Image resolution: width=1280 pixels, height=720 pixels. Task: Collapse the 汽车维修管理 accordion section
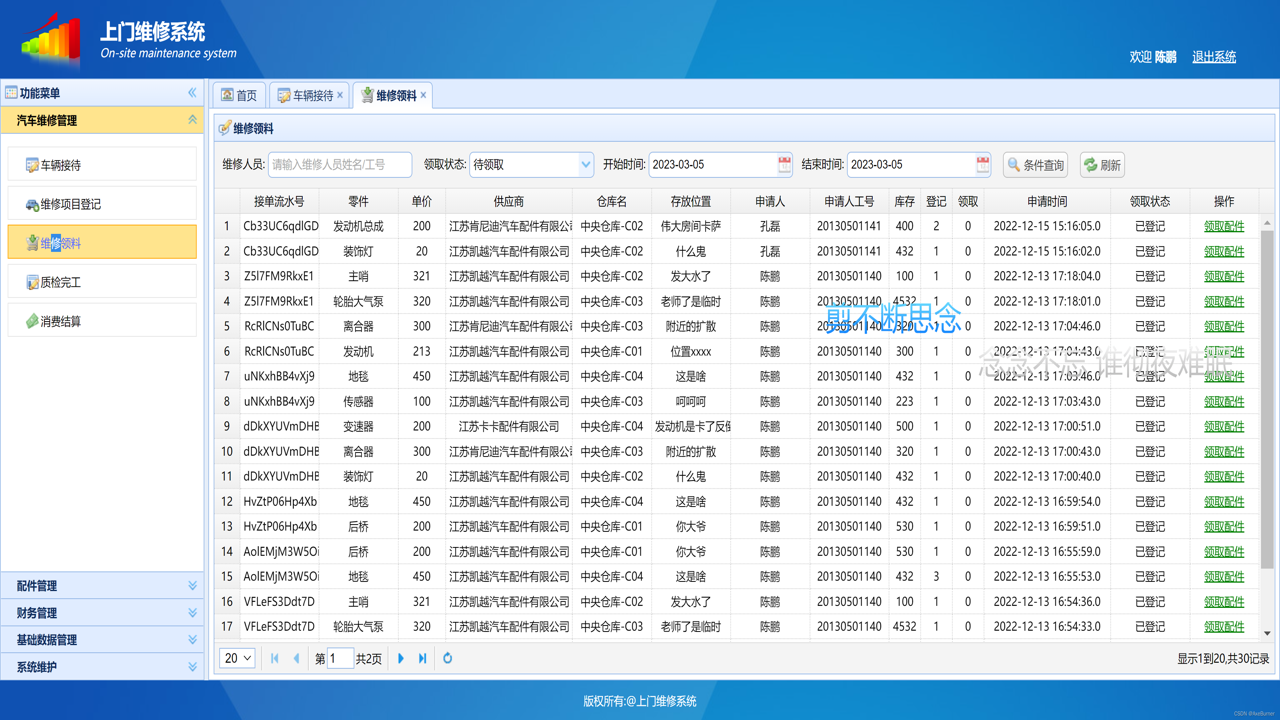tap(192, 120)
